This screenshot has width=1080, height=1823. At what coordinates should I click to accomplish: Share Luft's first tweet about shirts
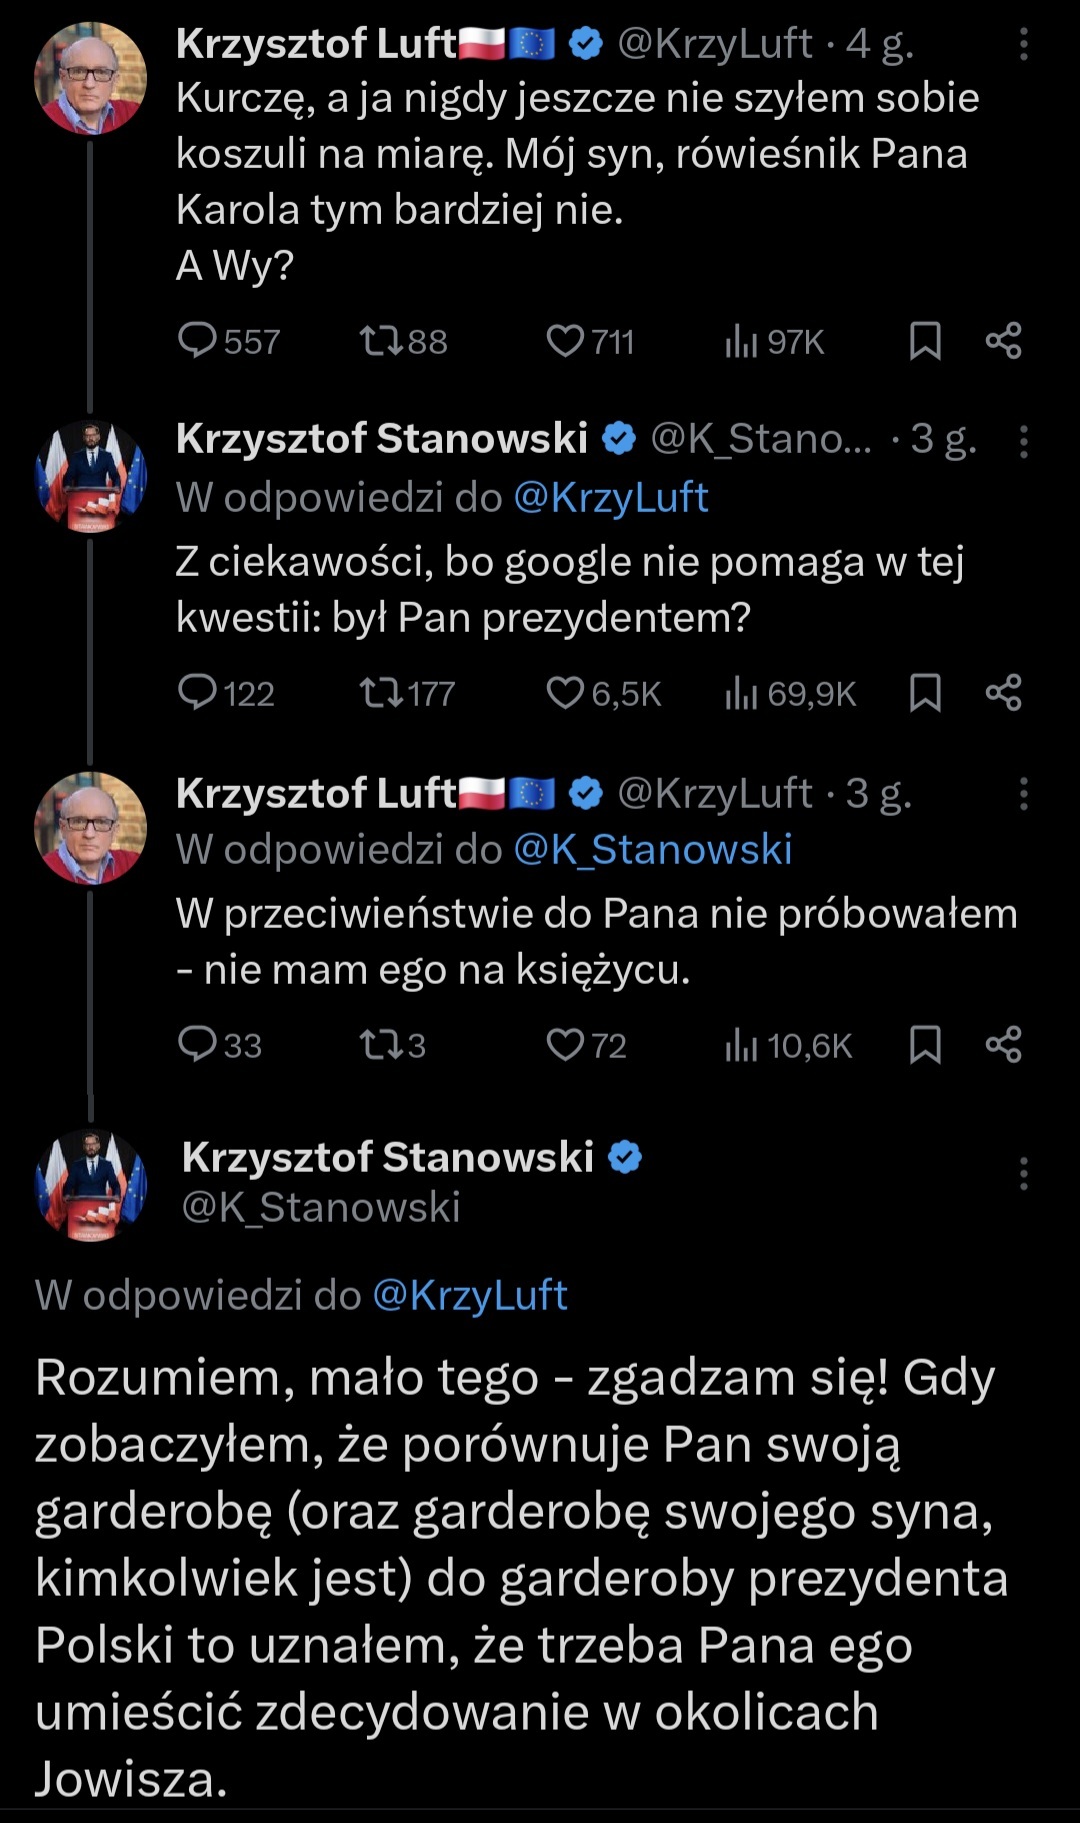[x=1003, y=341]
